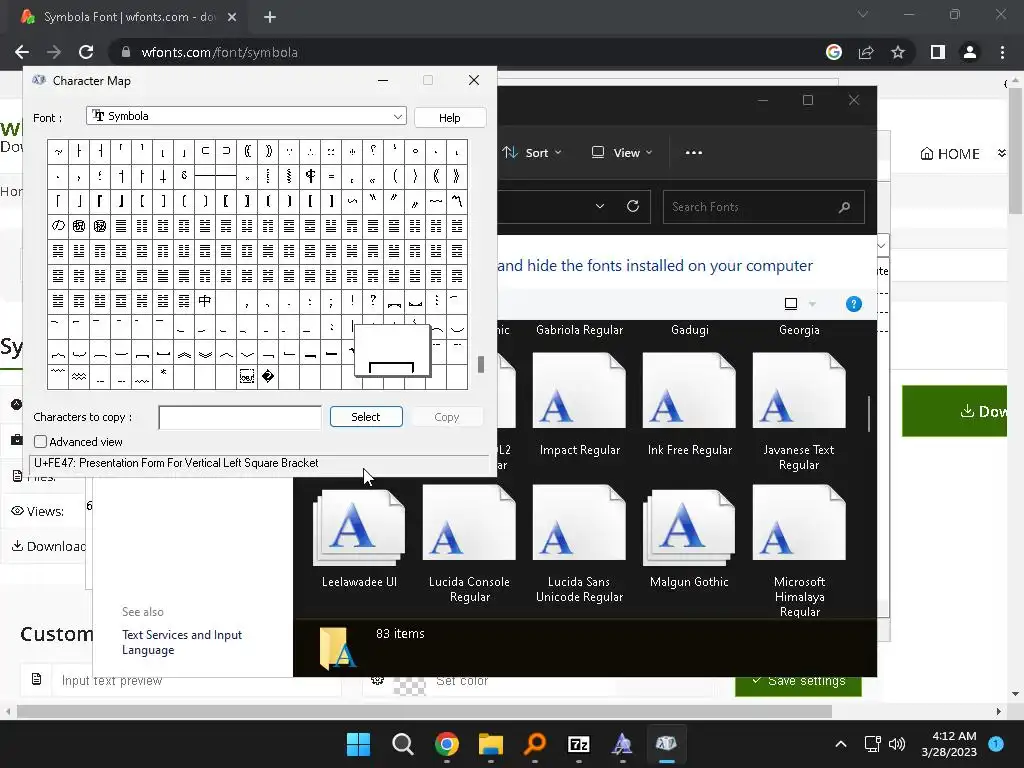Screen dimensions: 1024x768
Task: Click the Google icon in address bar
Action: [x=834, y=52]
